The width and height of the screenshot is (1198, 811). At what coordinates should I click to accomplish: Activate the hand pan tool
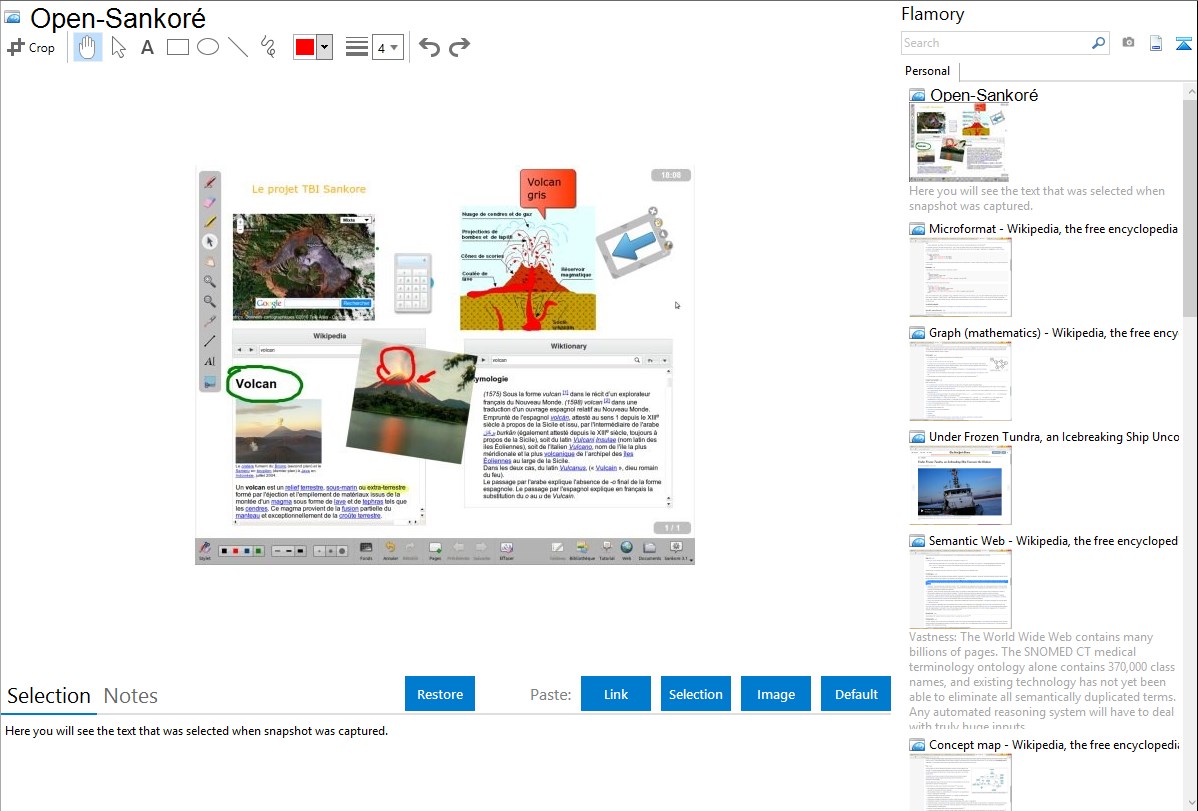pos(87,47)
